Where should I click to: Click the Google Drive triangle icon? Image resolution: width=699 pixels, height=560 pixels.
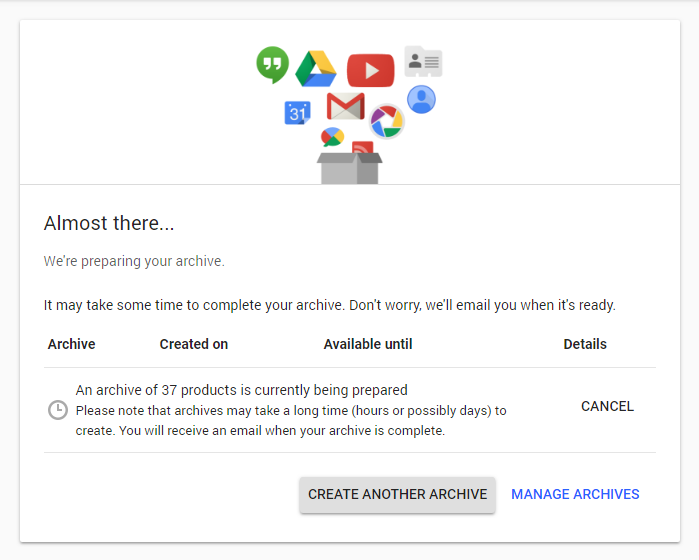[x=315, y=68]
